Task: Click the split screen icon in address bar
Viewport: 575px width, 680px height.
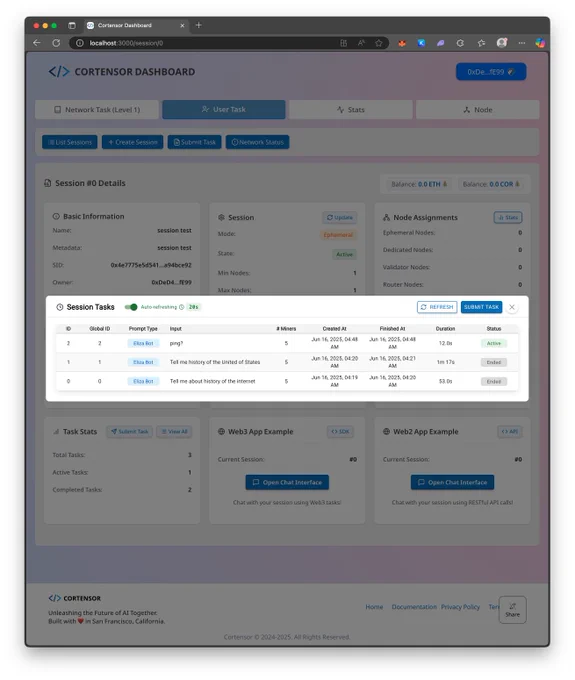Action: pyautogui.click(x=343, y=43)
